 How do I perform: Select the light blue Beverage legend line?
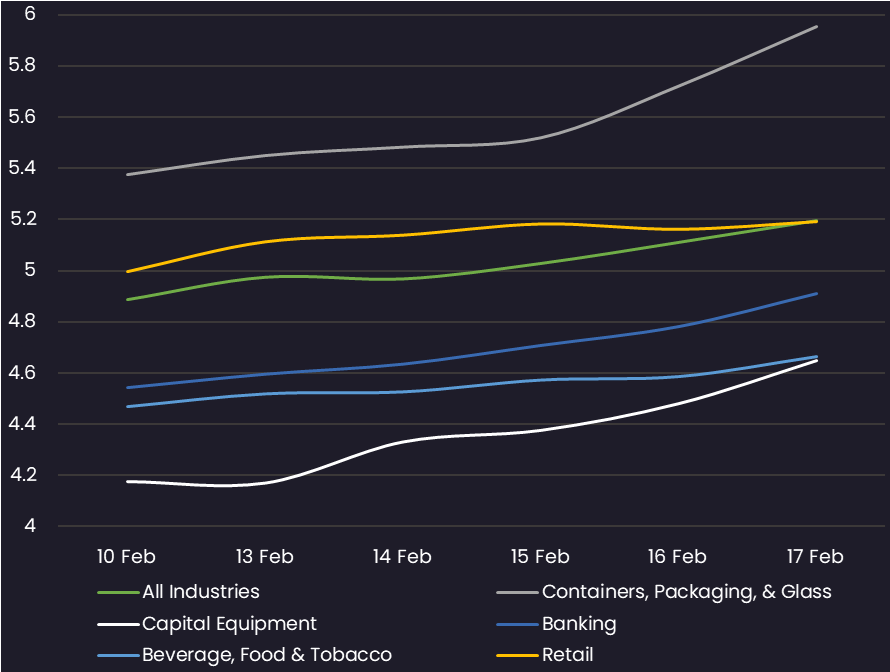(119, 656)
